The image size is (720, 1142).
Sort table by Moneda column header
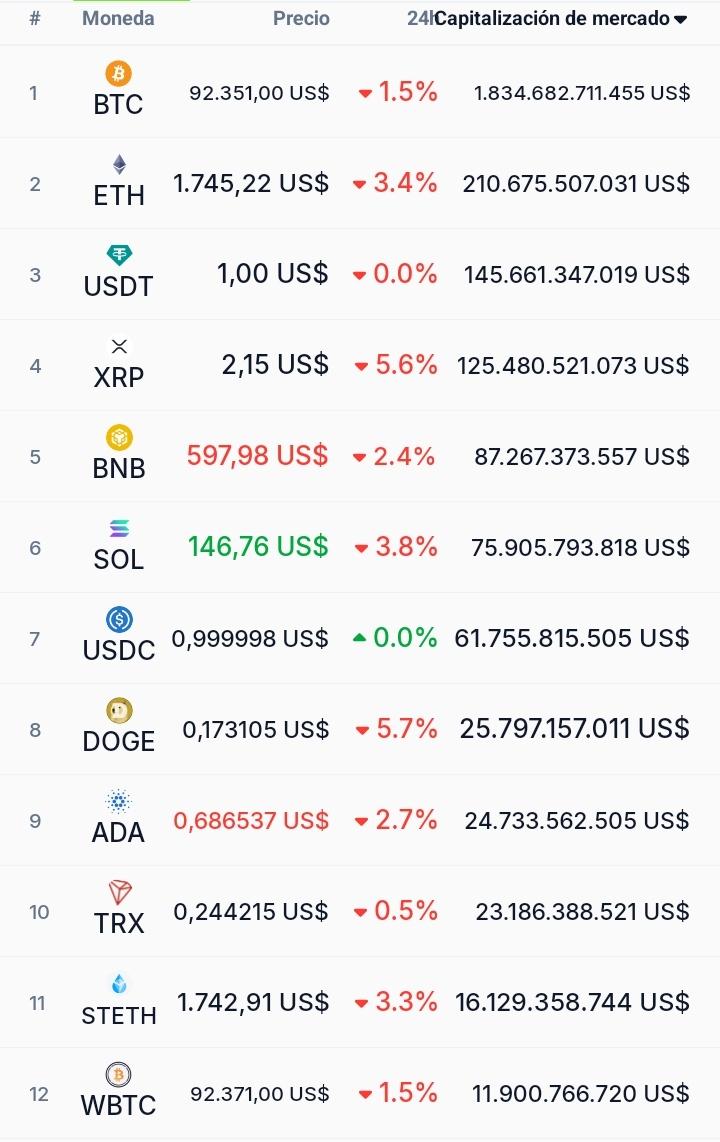[x=118, y=18]
